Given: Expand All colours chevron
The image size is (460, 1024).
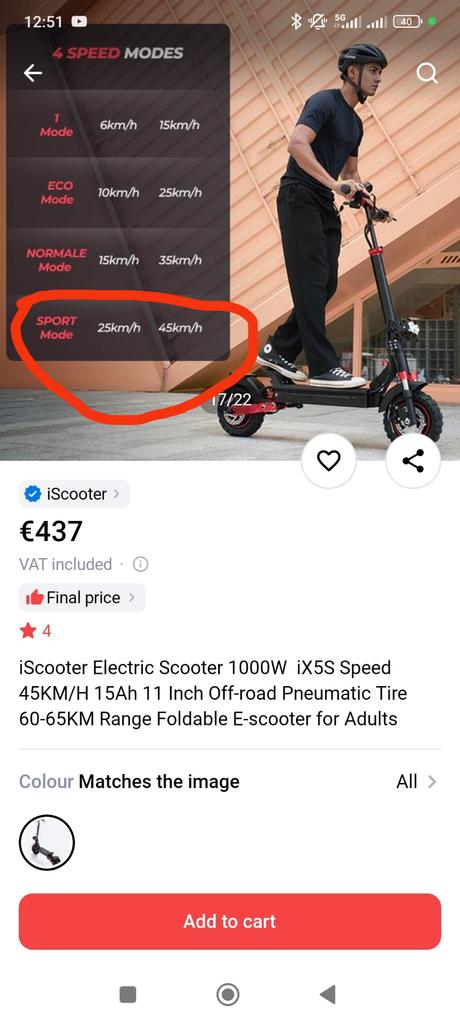Looking at the screenshot, I should click(431, 782).
